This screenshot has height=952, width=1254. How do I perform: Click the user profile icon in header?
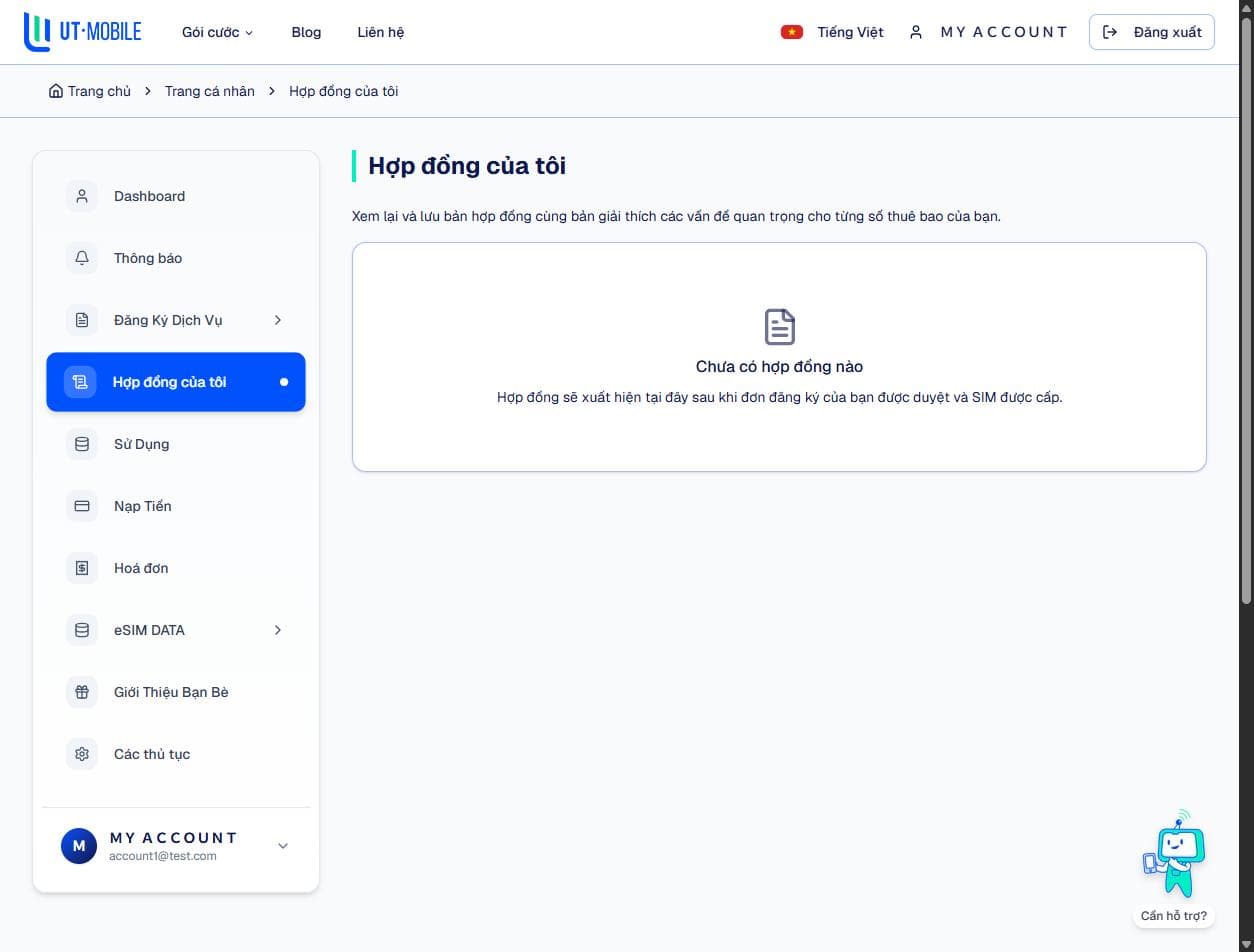point(915,32)
